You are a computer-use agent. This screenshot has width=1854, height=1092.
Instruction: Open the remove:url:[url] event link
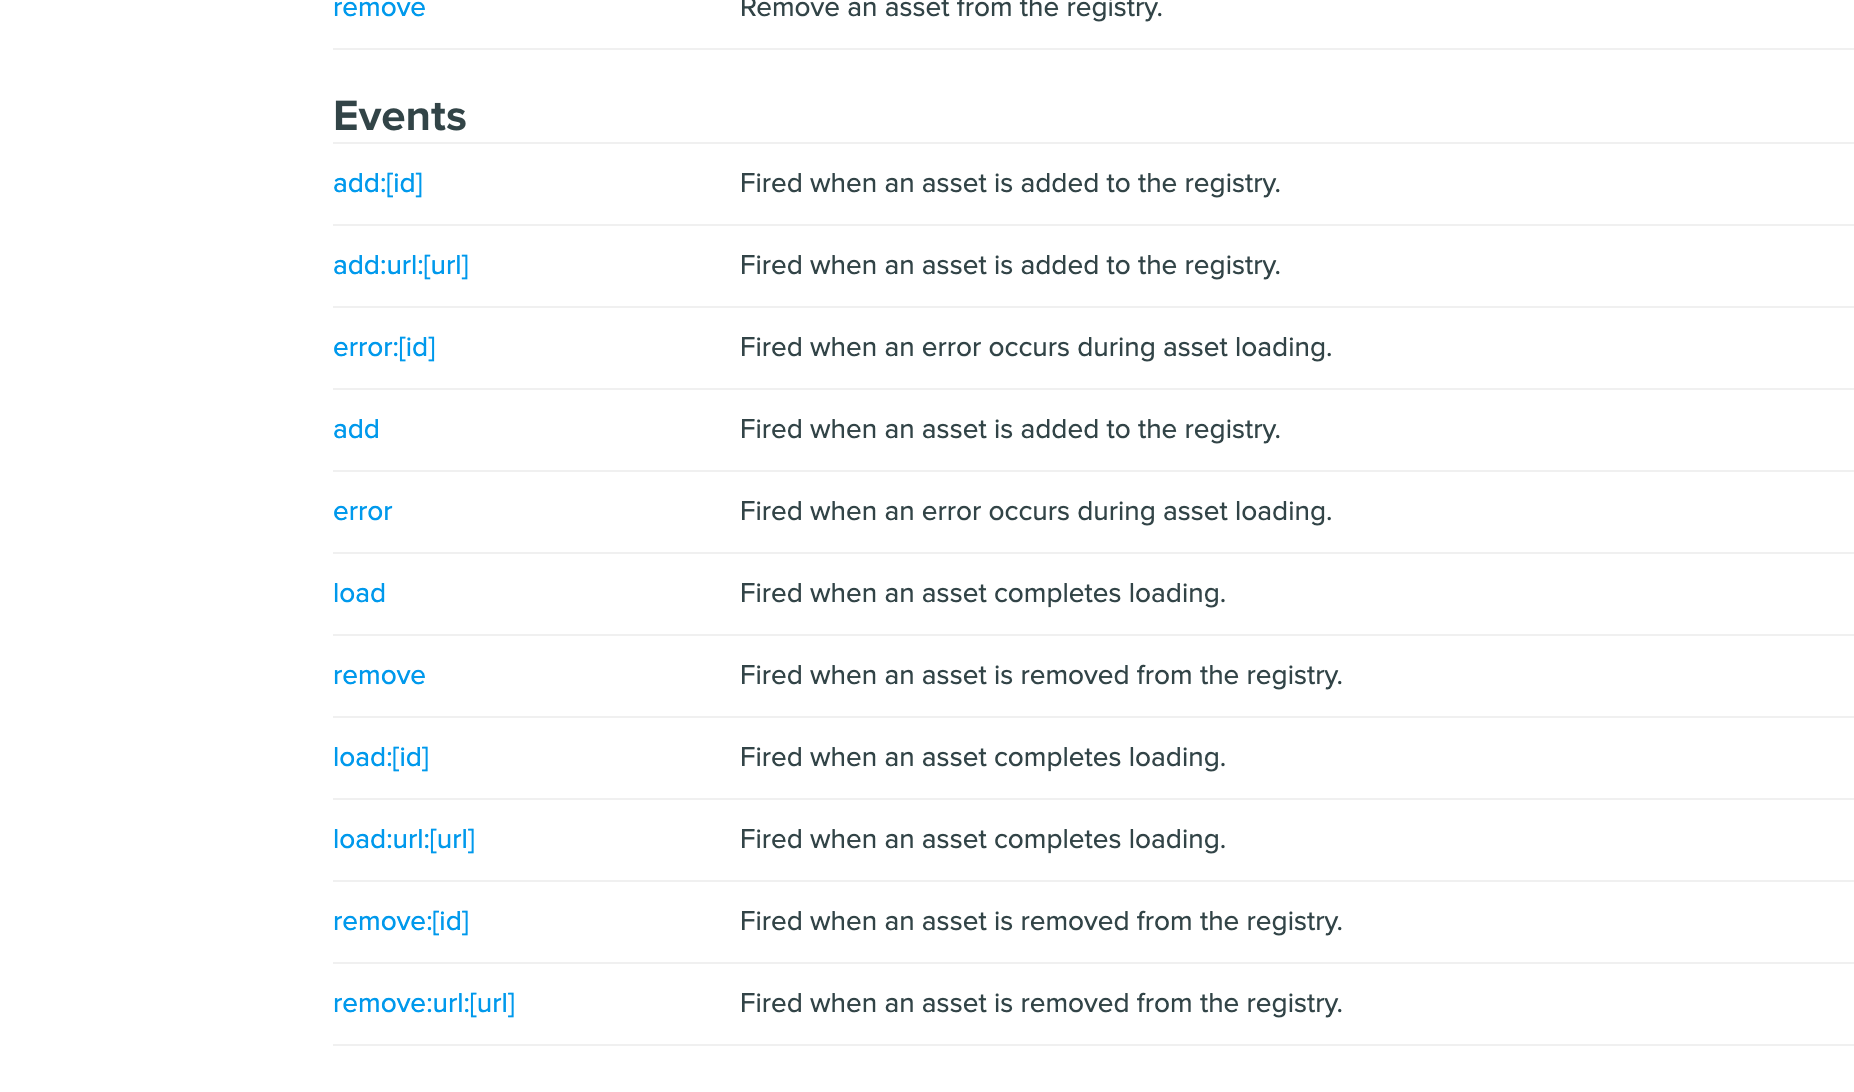pyautogui.click(x=424, y=1004)
